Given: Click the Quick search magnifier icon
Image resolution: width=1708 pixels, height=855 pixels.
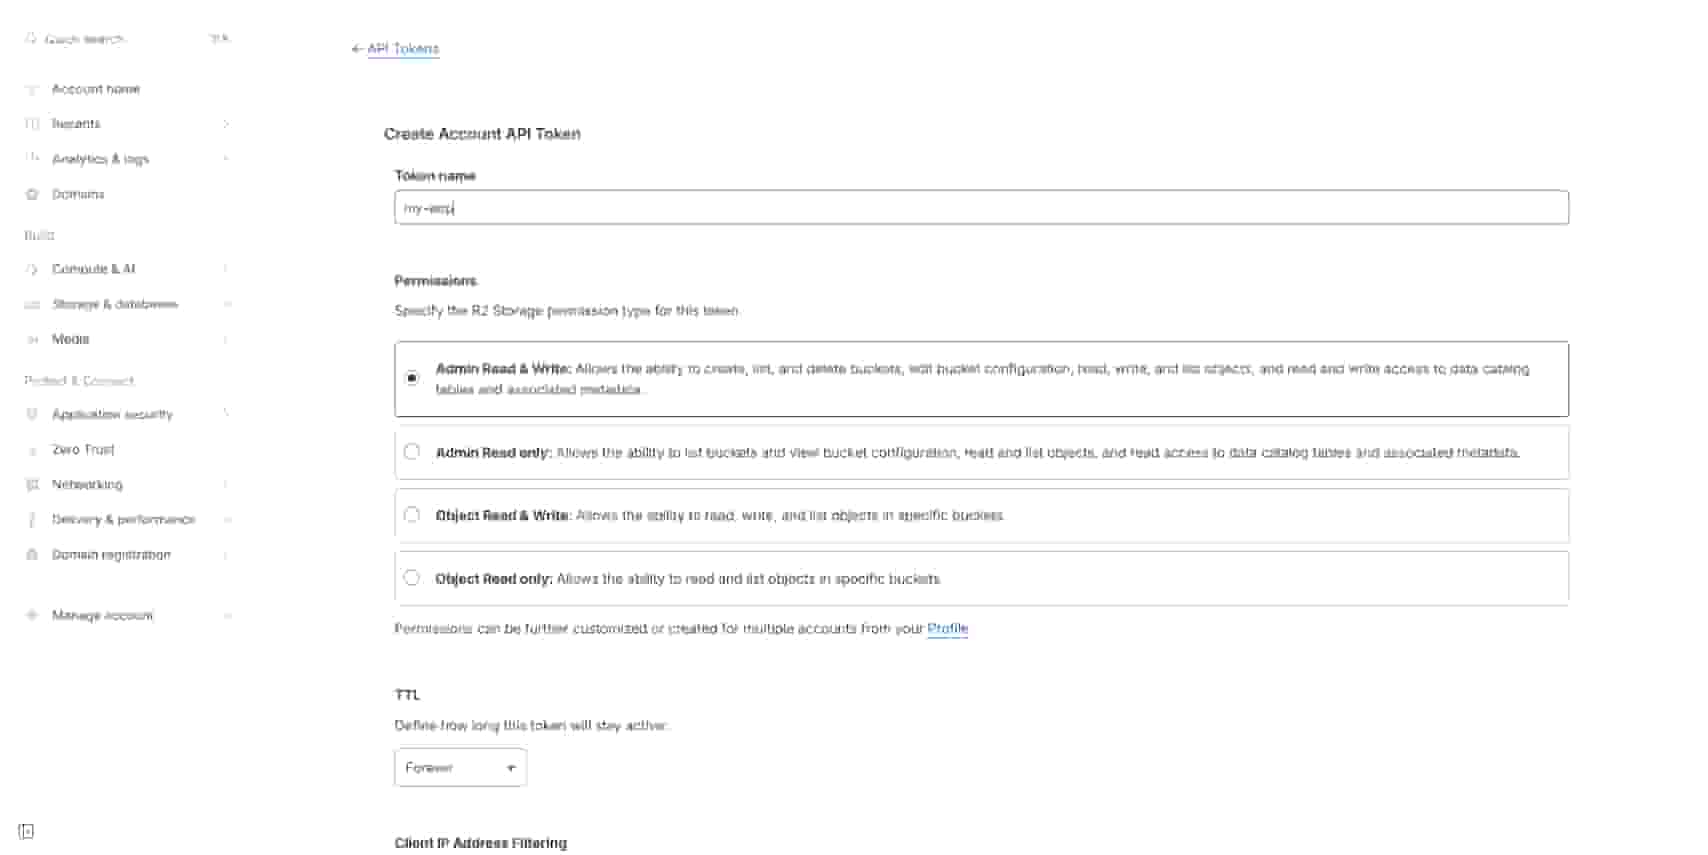Looking at the screenshot, I should click(31, 39).
